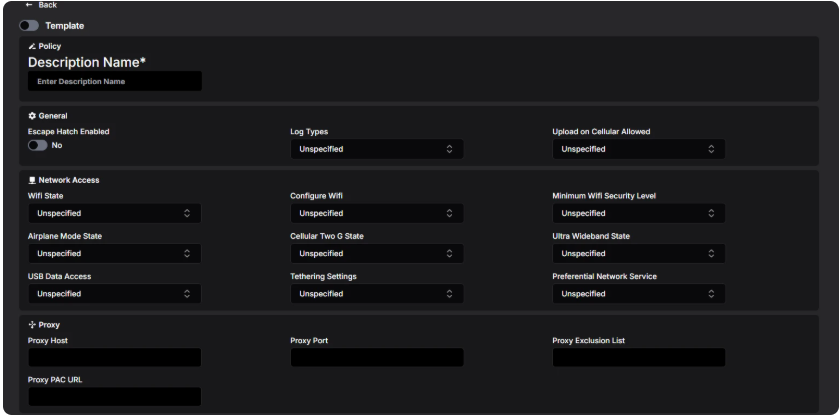Screen dimensions: 839x417
Task: Click the Proxy PAC URL field
Action: 115,397
